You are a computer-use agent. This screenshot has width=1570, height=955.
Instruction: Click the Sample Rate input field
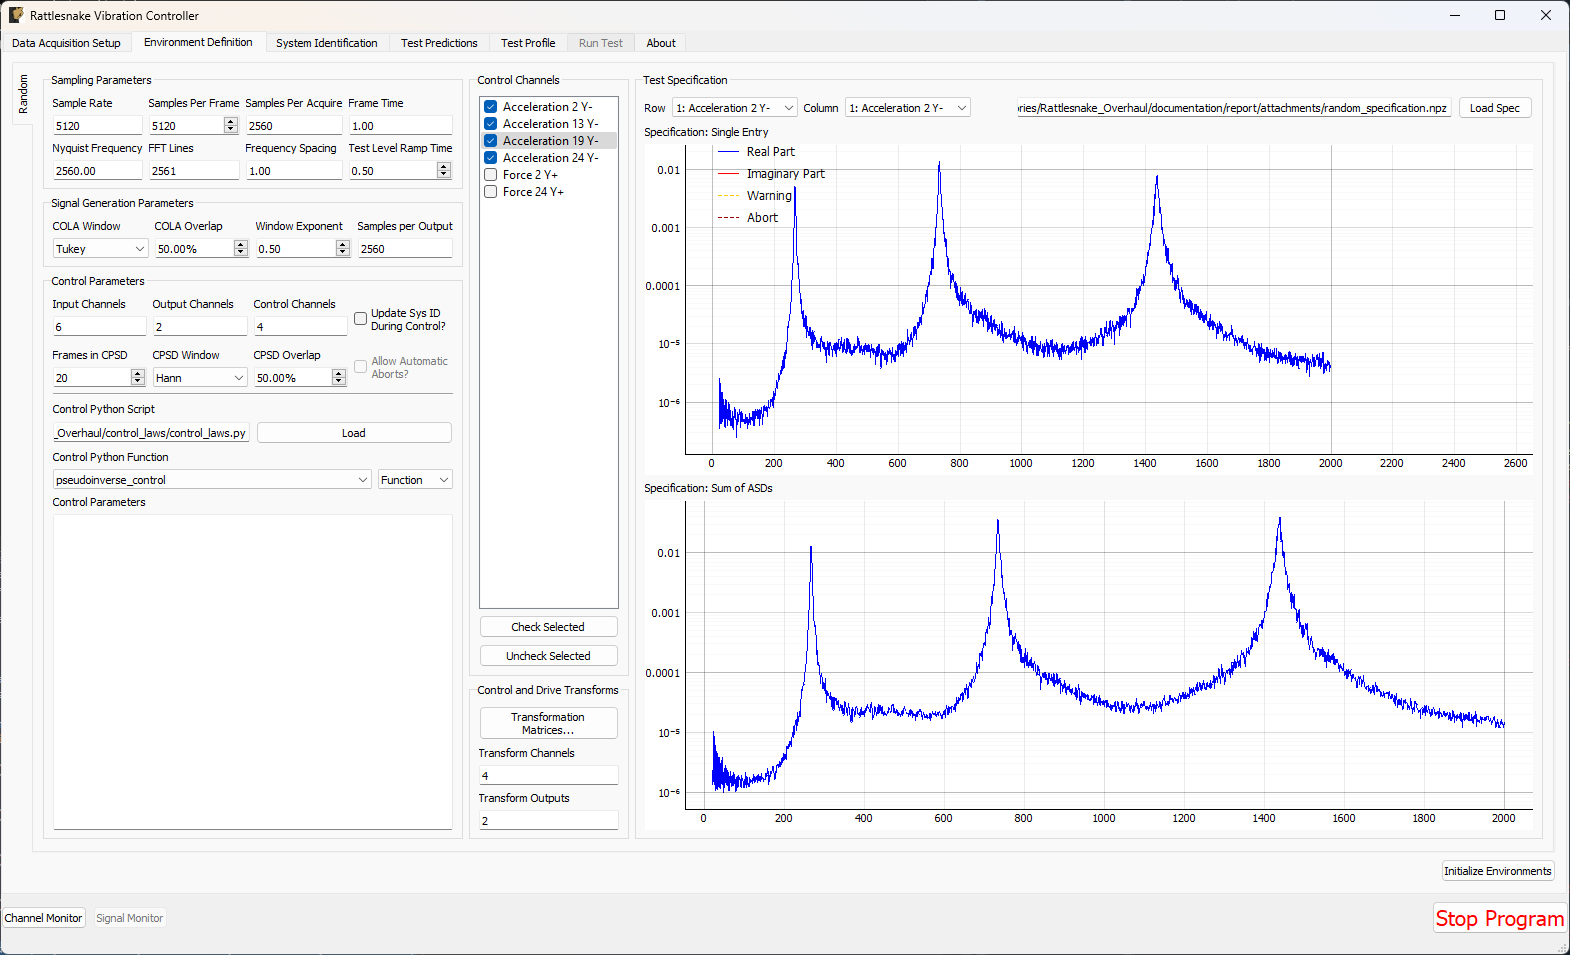(97, 126)
